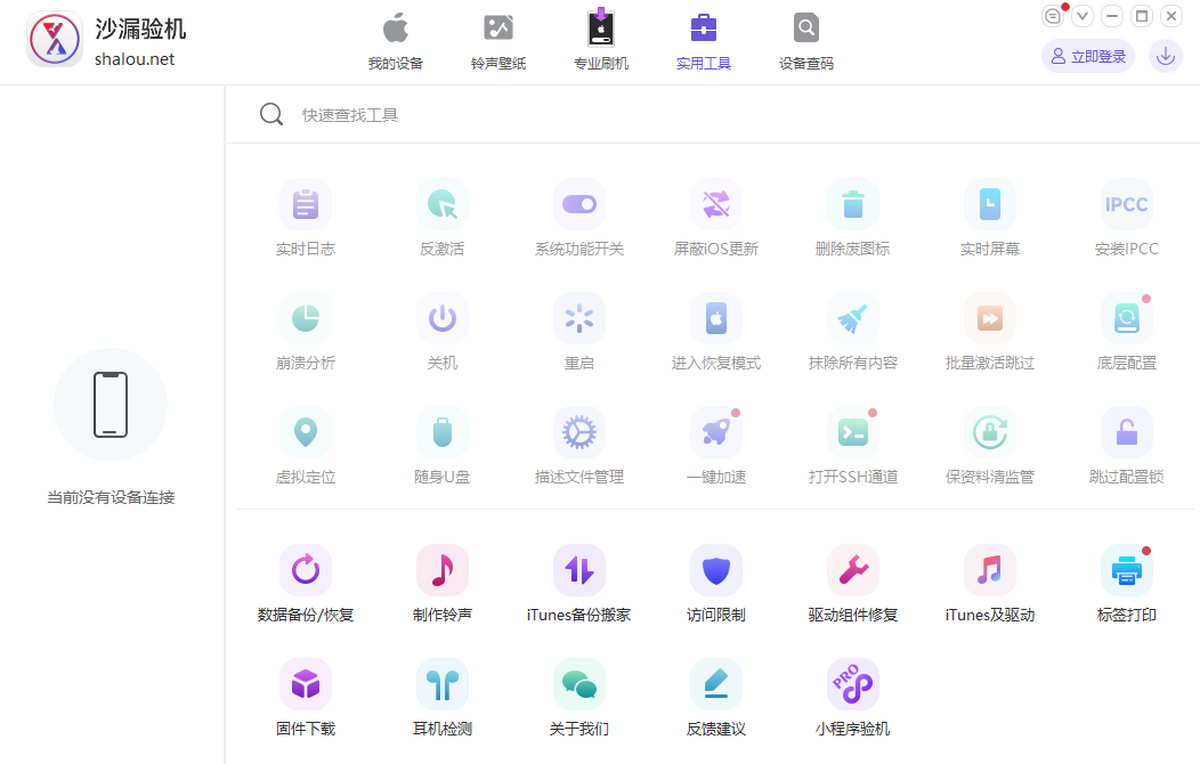Click the 关于我们 chat icon
This screenshot has height=764, width=1200.
click(579, 685)
